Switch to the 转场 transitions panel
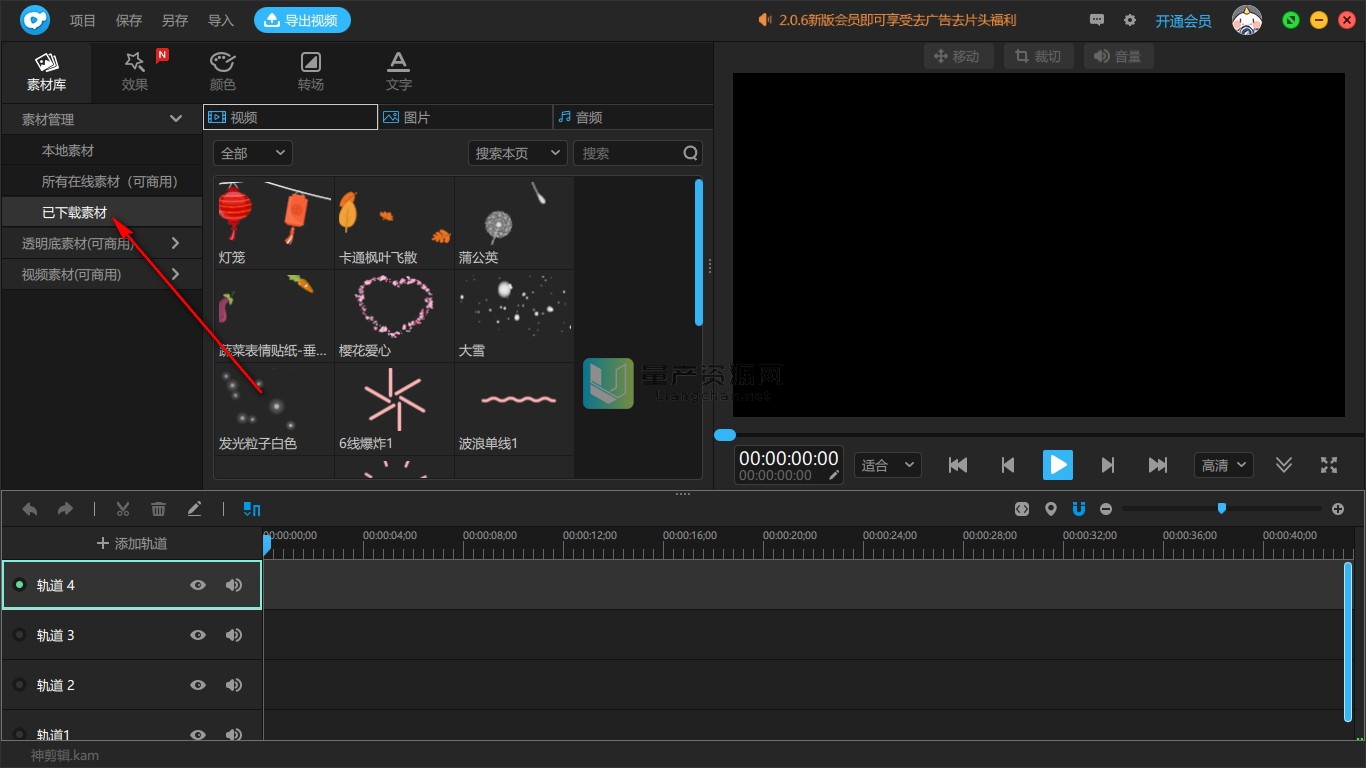The image size is (1366, 768). (x=311, y=72)
